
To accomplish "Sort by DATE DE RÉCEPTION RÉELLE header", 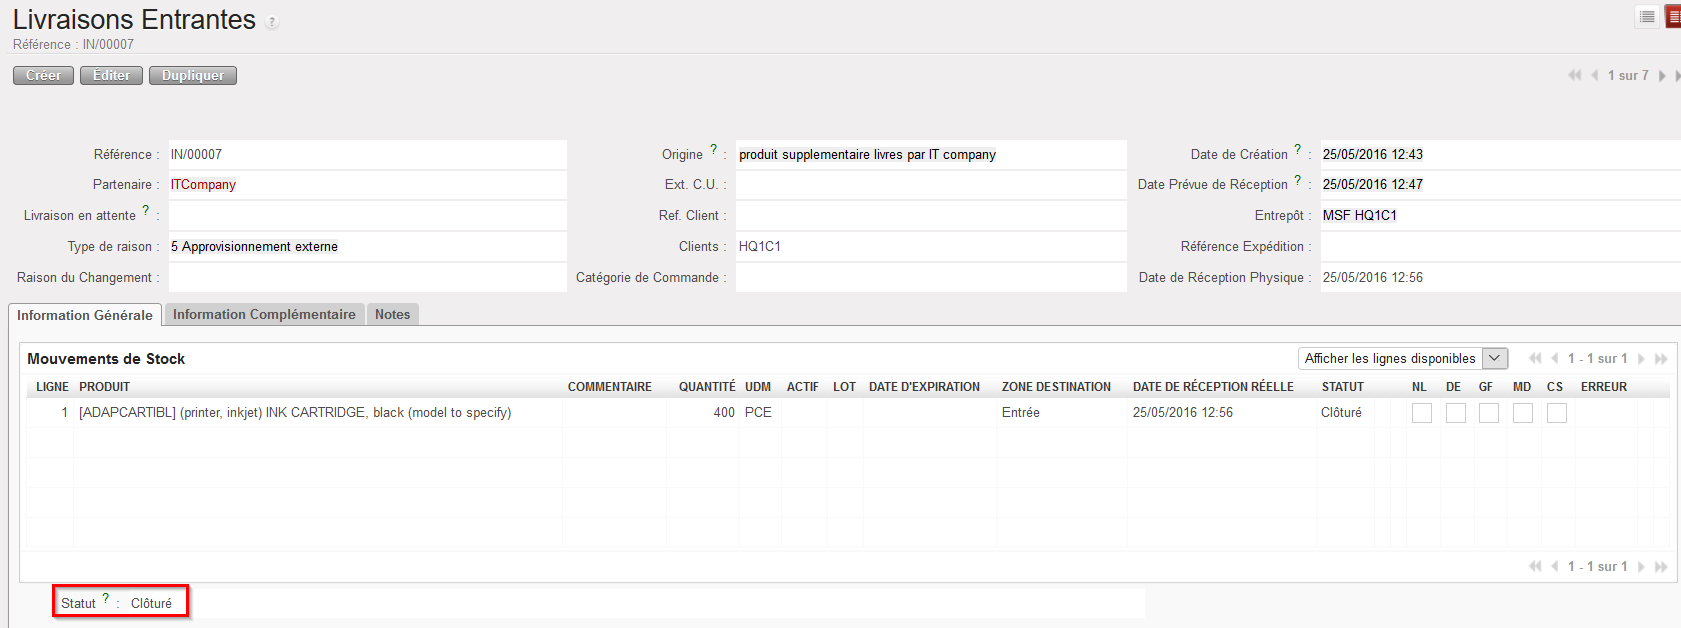I will tap(1213, 387).
